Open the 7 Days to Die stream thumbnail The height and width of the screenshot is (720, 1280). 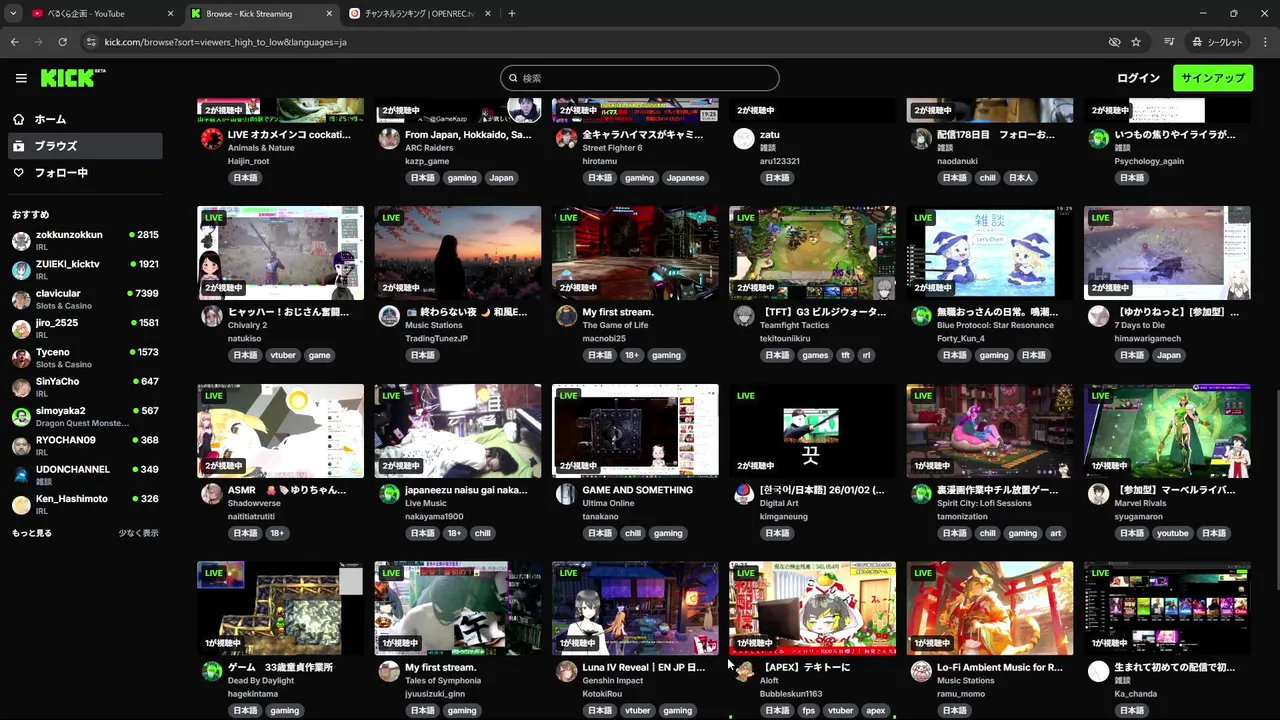(x=1167, y=252)
